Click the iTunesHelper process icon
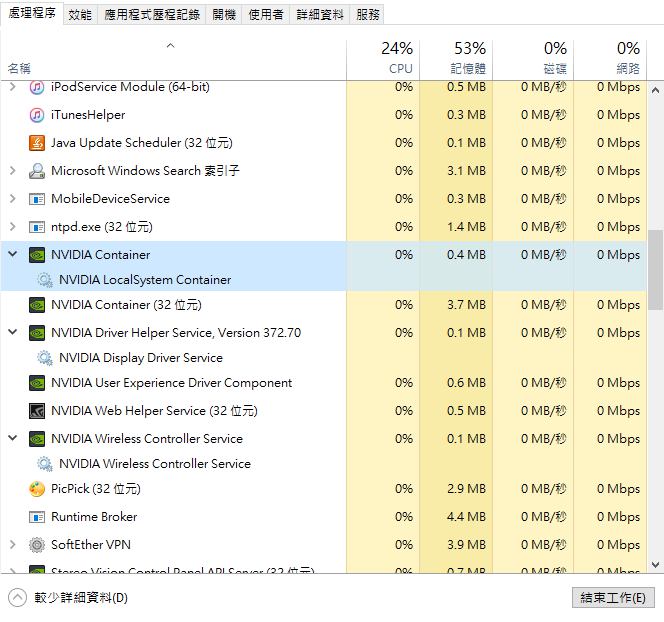This screenshot has width=664, height=622. 37,115
